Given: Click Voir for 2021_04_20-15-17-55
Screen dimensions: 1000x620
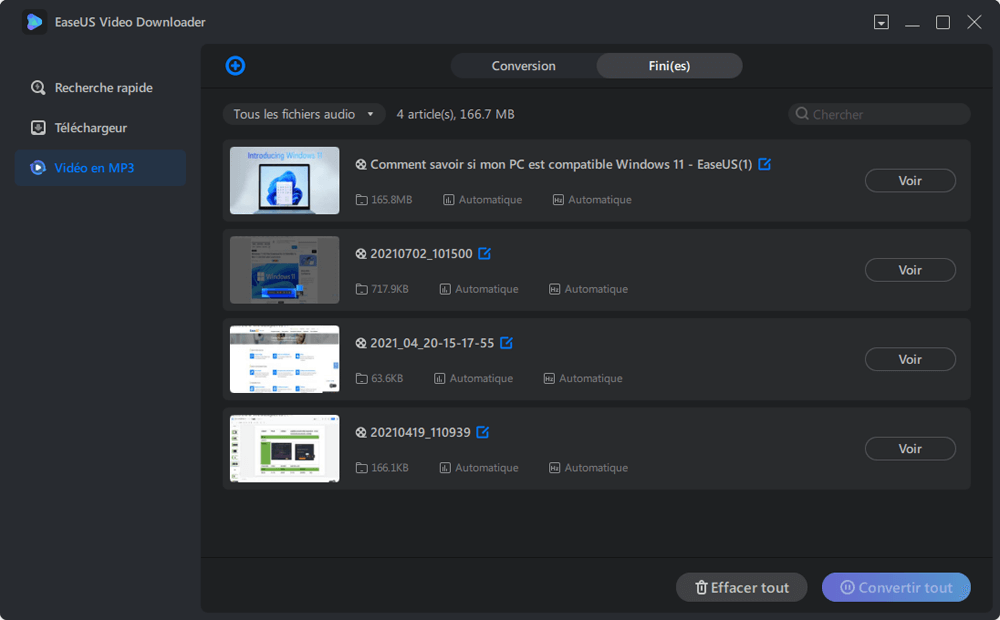Looking at the screenshot, I should coord(910,359).
